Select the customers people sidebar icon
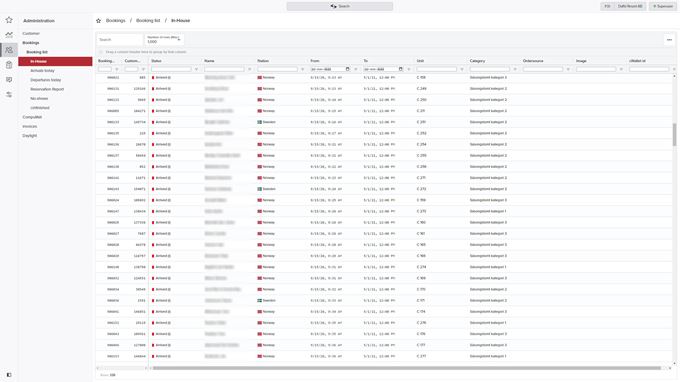 tap(9, 50)
